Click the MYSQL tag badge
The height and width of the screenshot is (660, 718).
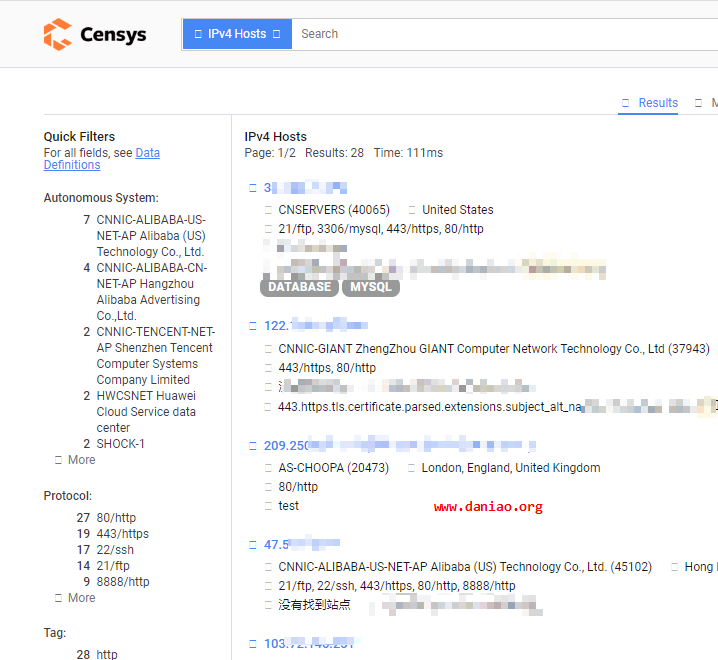pyautogui.click(x=371, y=287)
